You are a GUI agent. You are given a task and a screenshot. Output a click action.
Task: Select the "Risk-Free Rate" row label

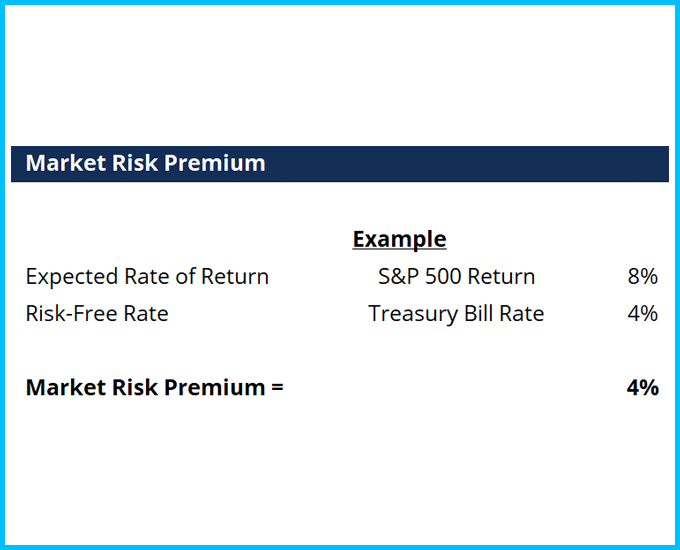97,314
